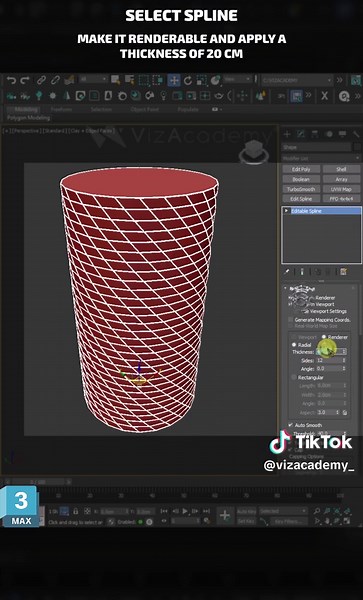Click the Set Key button
Image resolution: width=363 pixels, height=600 pixels.
[246, 521]
